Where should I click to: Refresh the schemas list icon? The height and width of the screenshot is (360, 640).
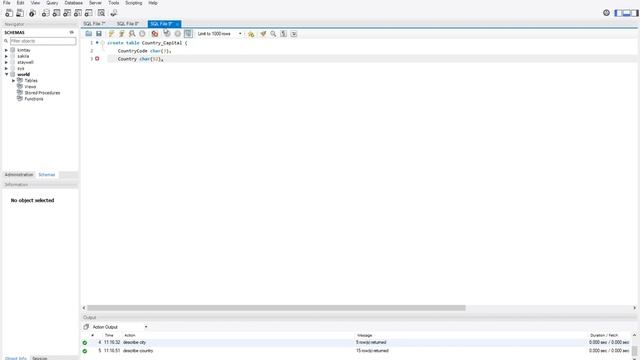(72, 32)
